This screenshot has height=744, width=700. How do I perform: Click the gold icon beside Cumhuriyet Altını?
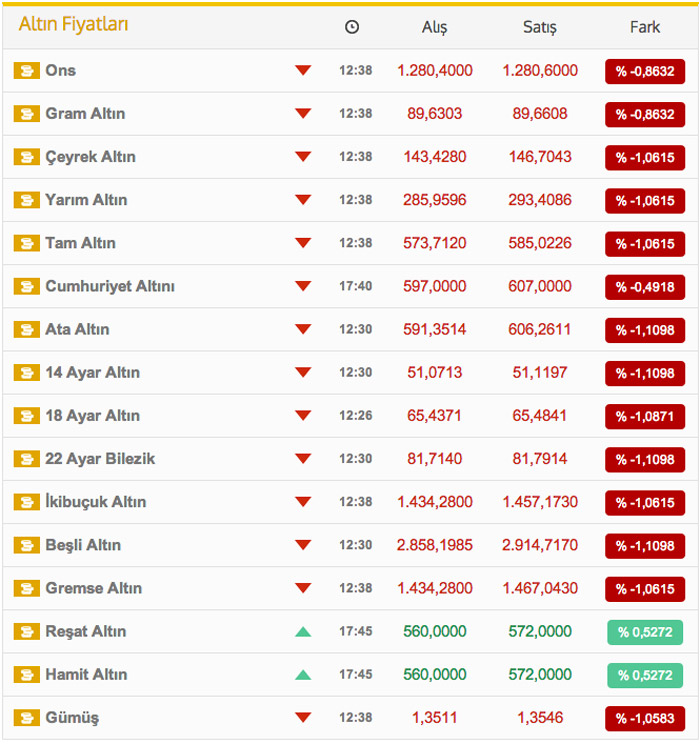[27, 287]
